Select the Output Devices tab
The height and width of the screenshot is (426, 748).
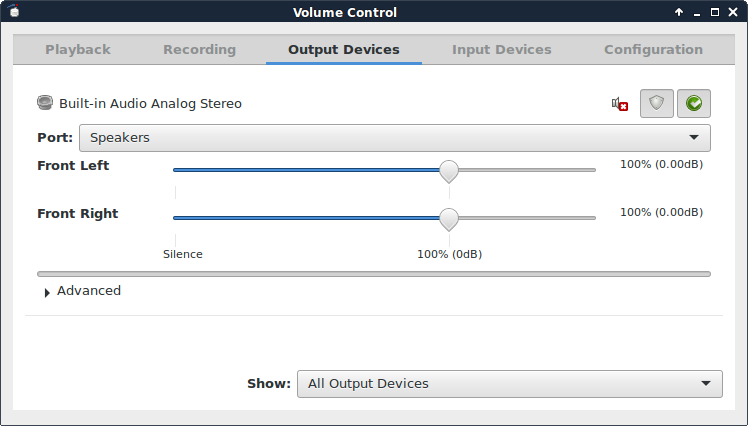(x=343, y=49)
